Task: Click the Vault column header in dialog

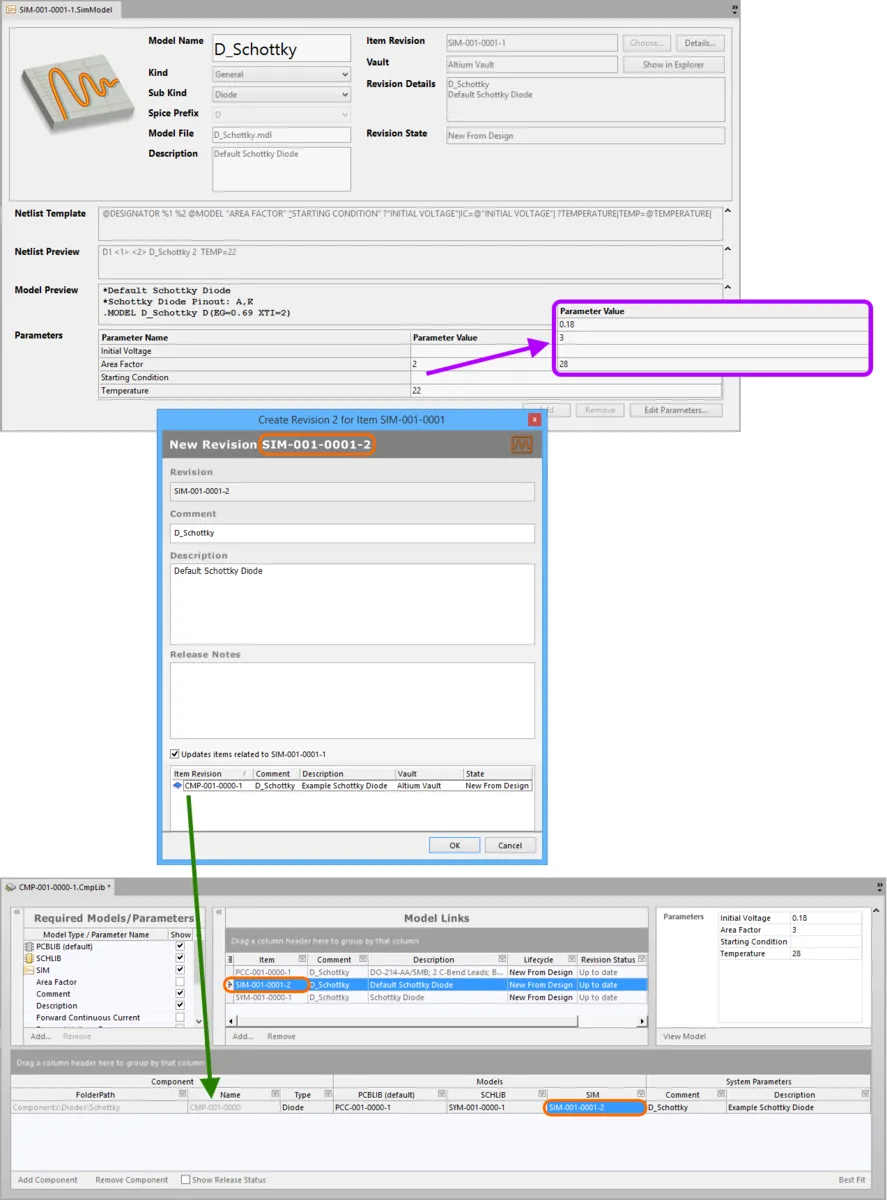Action: [428, 774]
